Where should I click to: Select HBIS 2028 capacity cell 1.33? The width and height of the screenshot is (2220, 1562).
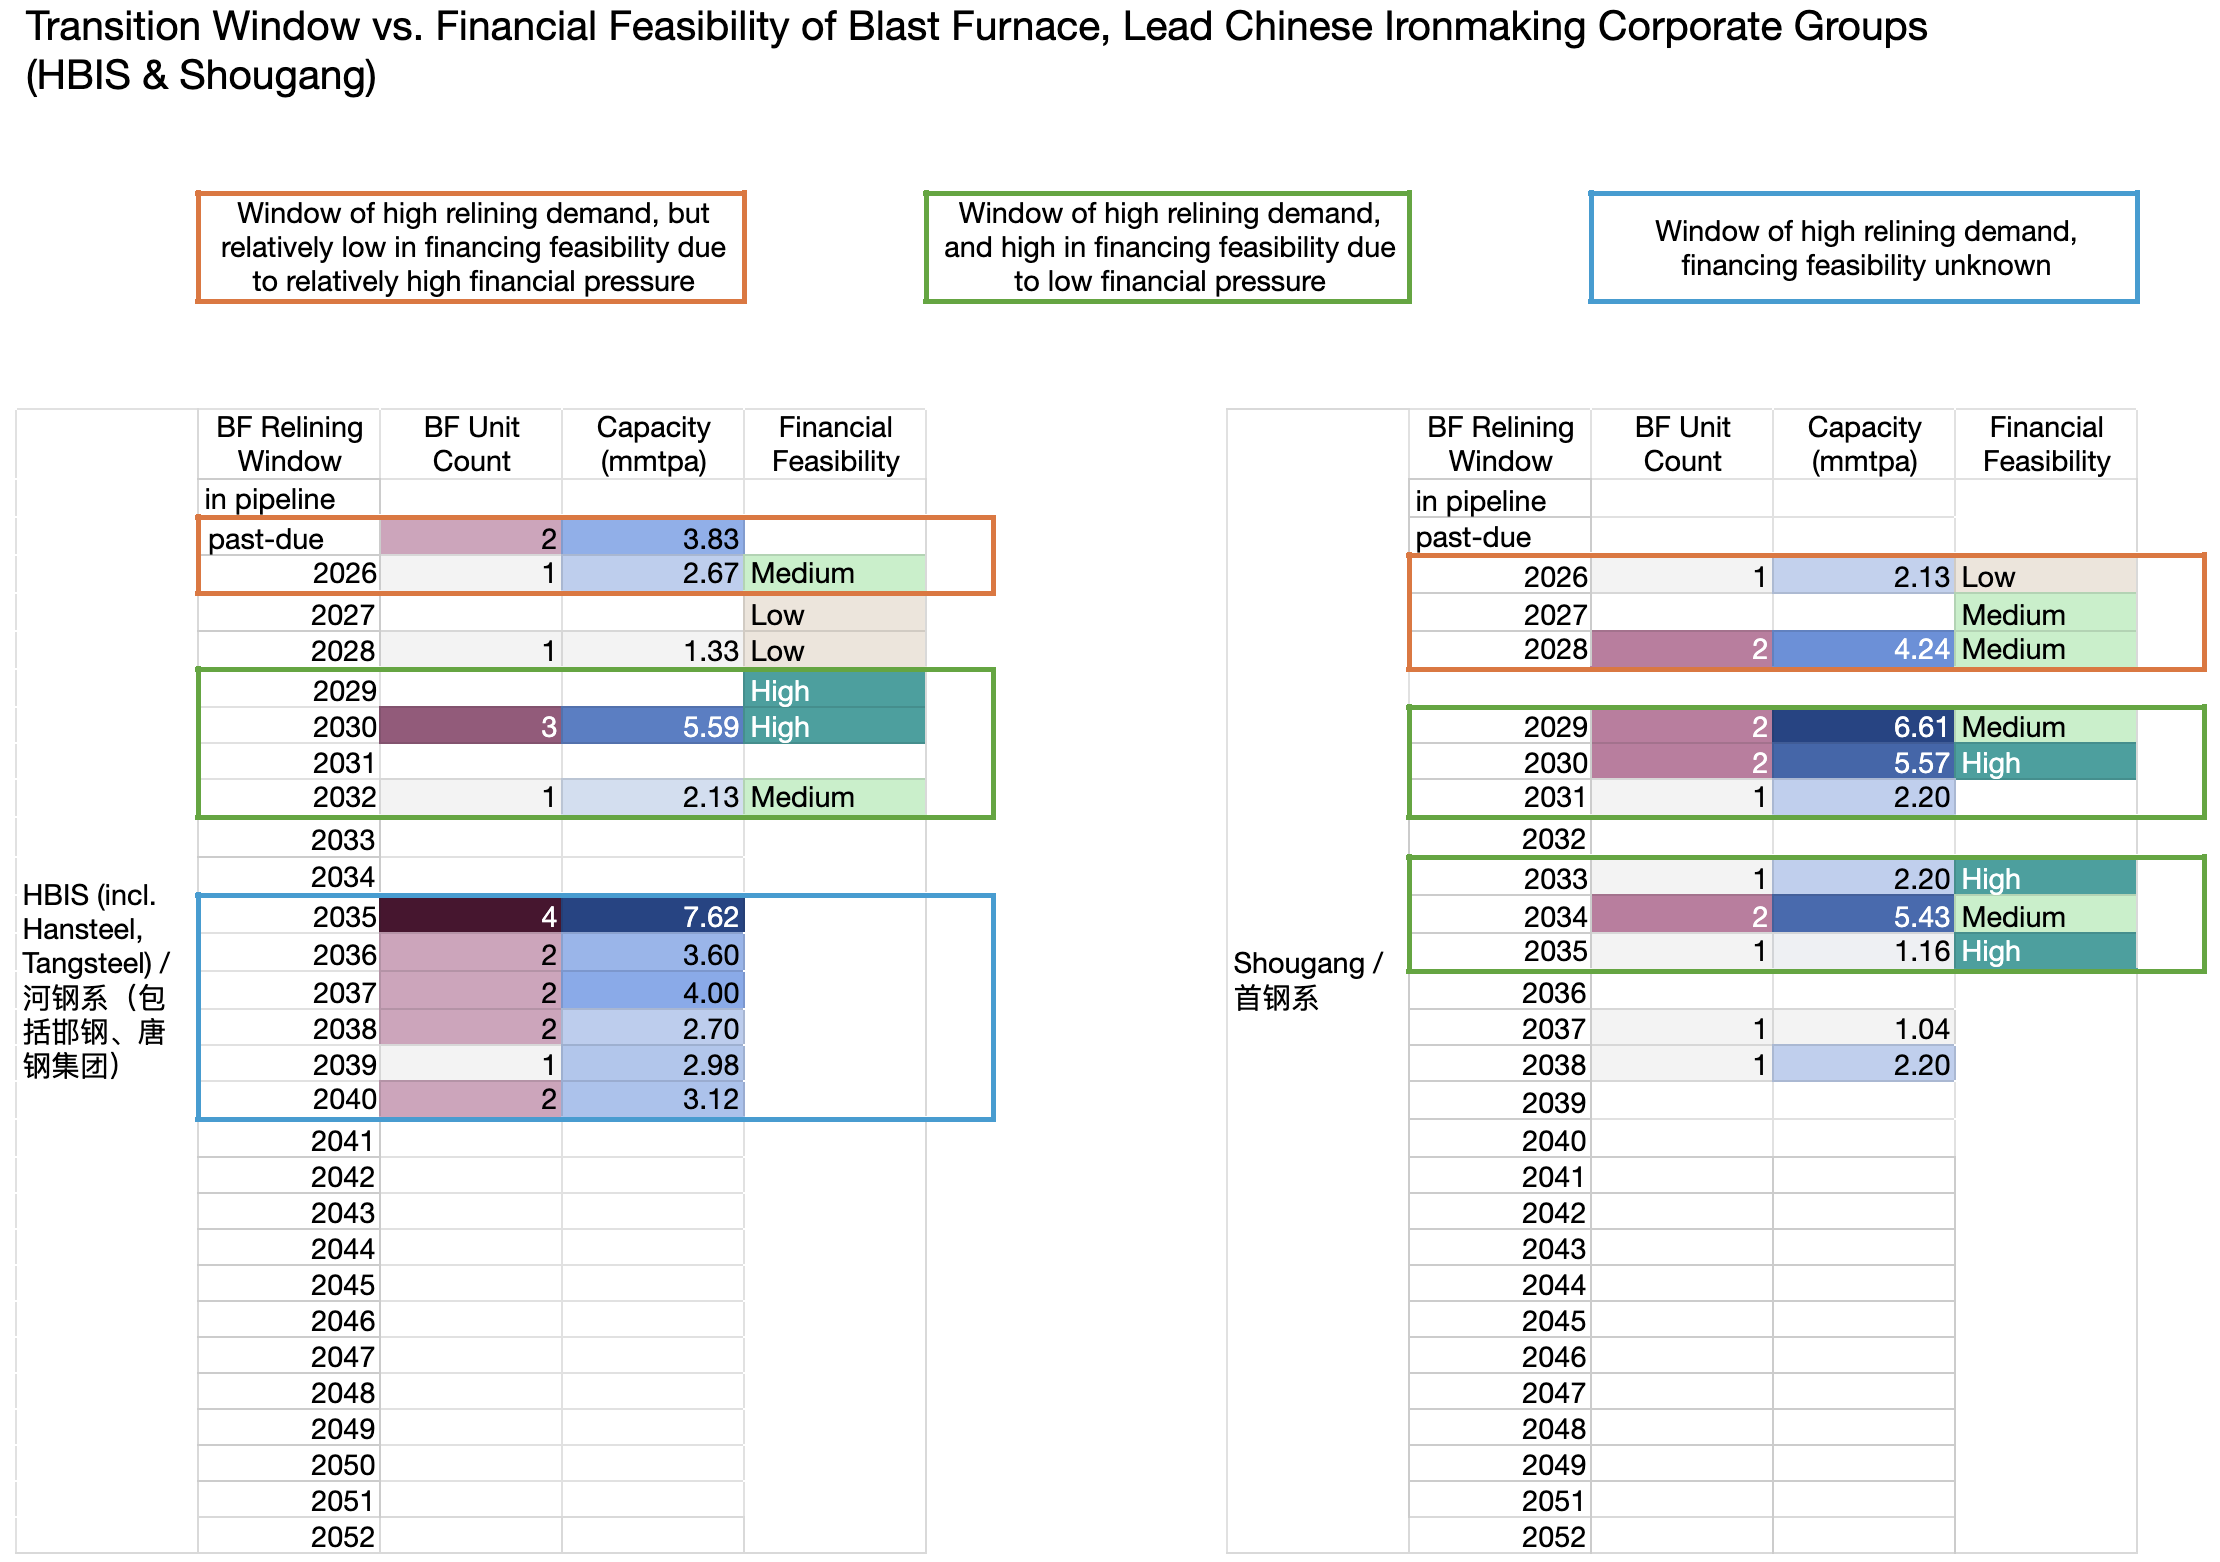pos(653,650)
